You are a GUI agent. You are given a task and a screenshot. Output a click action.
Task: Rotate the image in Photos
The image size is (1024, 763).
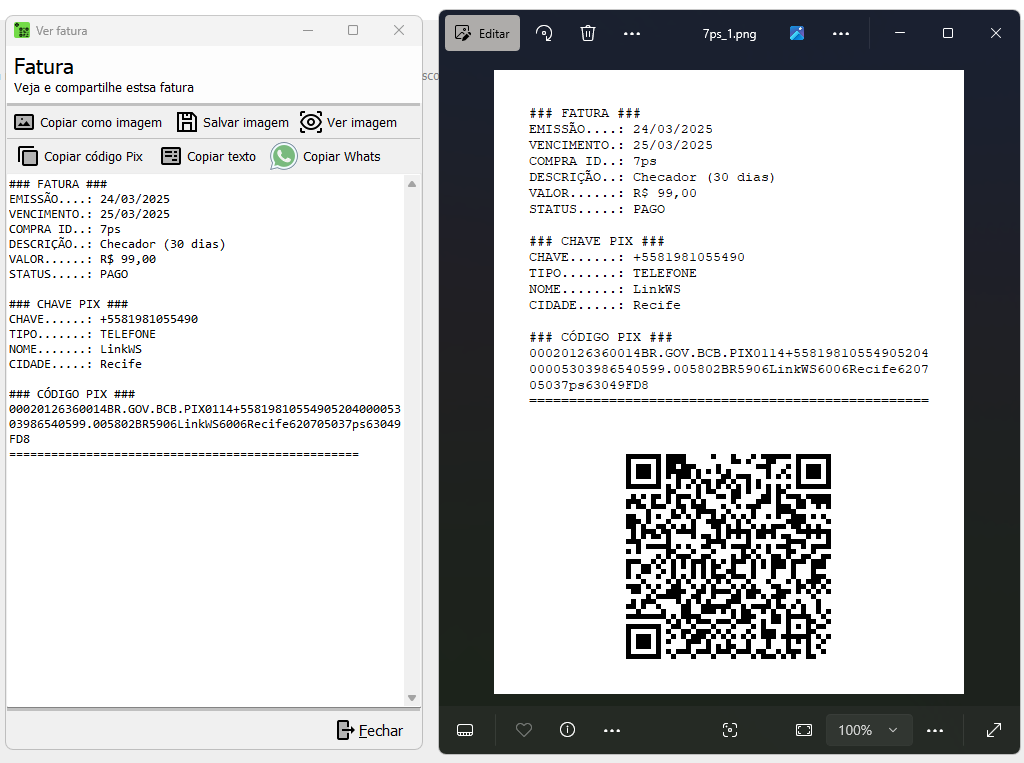click(544, 33)
